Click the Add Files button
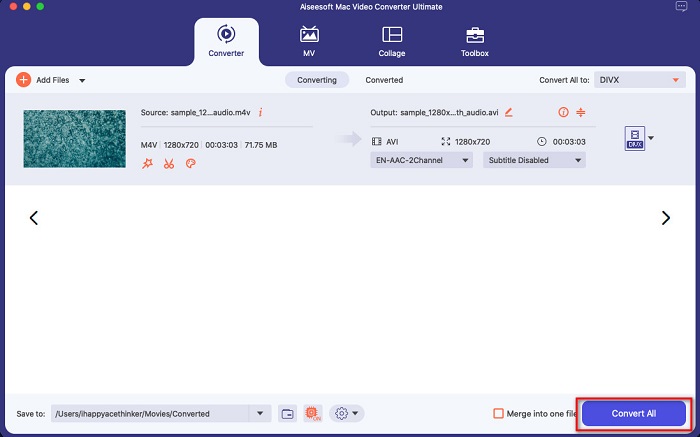The image size is (700, 437). [44, 79]
